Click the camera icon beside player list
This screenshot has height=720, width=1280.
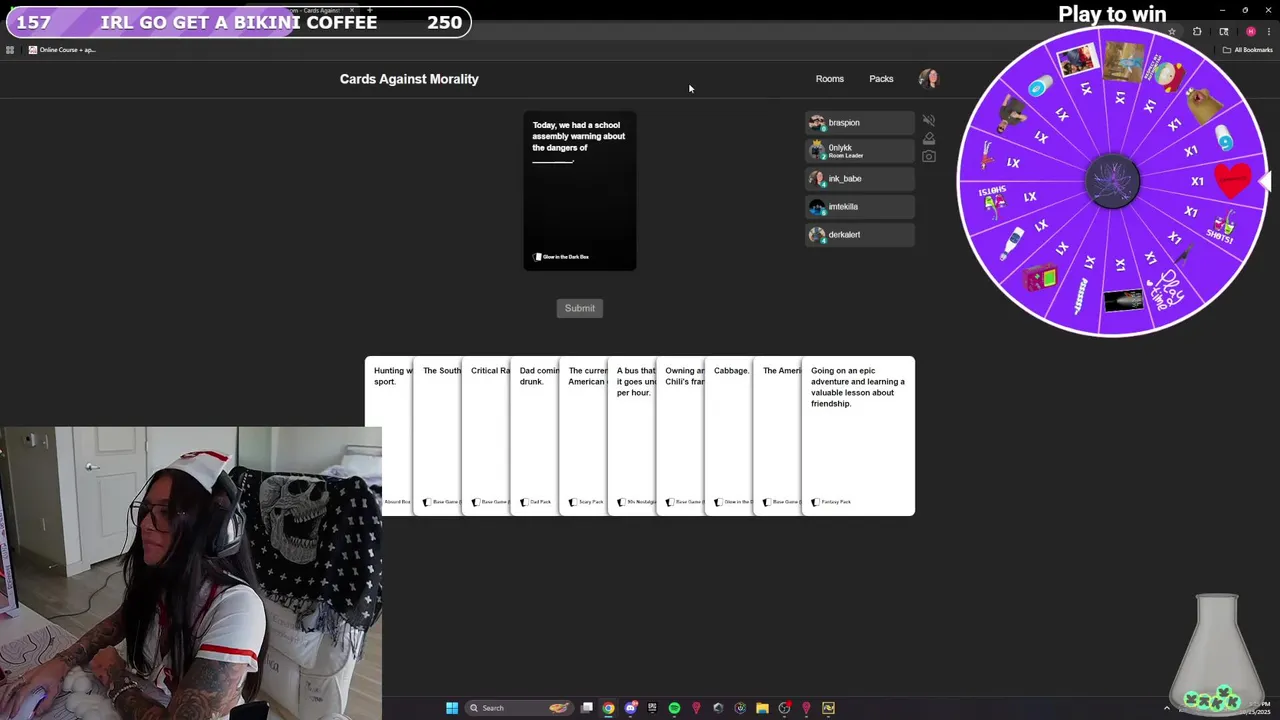929,156
